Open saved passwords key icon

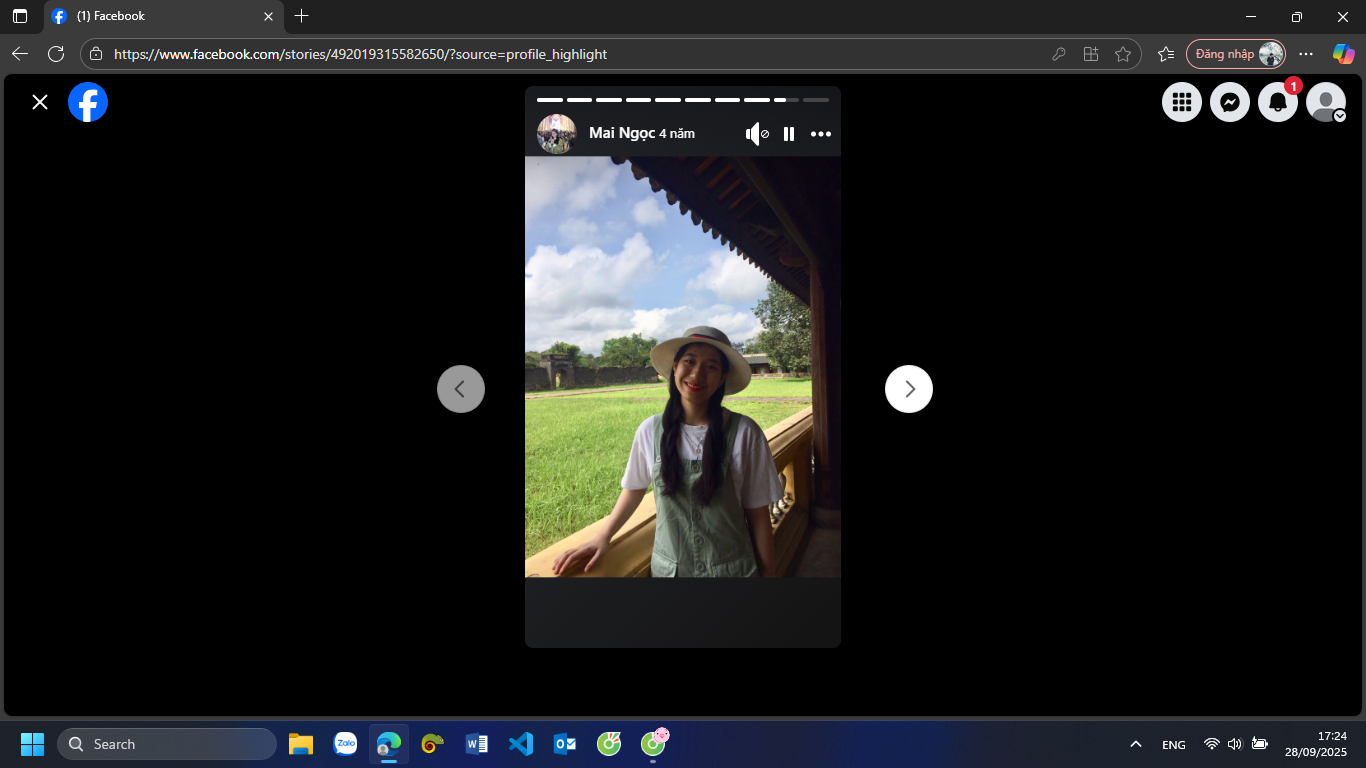point(1059,54)
